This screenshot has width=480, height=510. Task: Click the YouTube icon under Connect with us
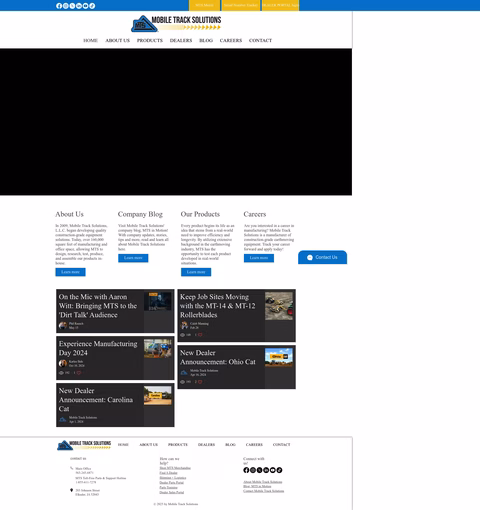click(273, 470)
